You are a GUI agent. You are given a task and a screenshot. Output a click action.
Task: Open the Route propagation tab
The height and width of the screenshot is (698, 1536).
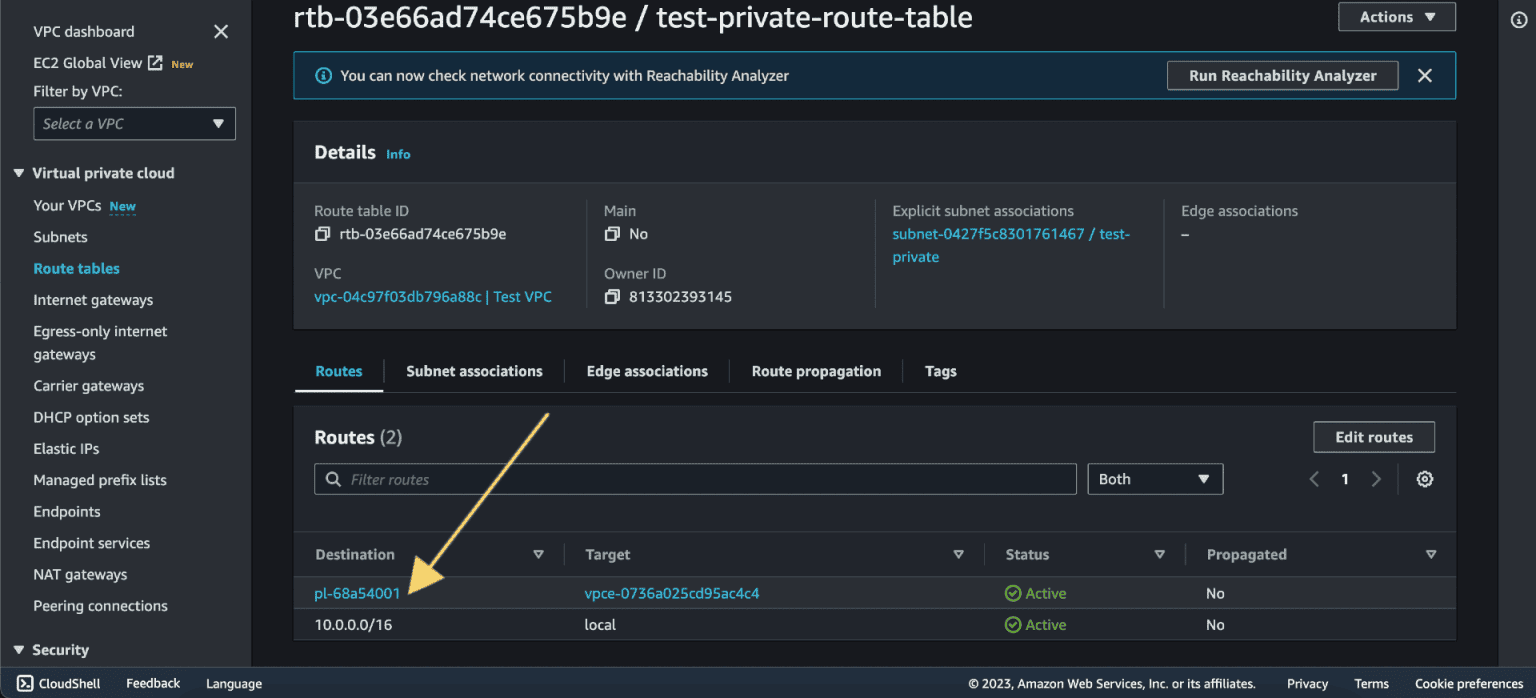pos(816,371)
